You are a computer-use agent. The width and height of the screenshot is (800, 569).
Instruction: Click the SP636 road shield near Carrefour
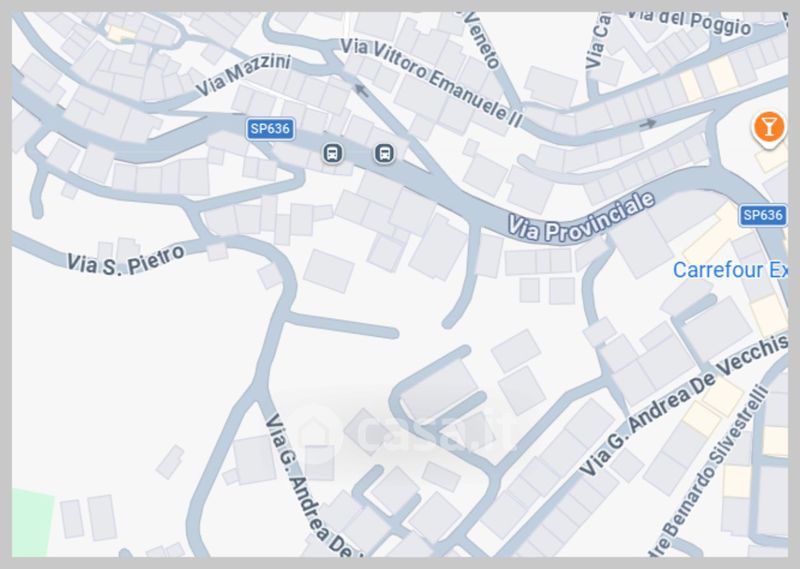763,215
